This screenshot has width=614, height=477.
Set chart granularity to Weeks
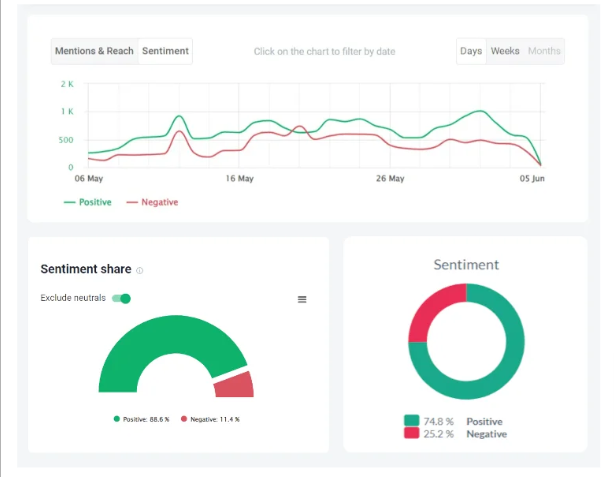pos(504,51)
